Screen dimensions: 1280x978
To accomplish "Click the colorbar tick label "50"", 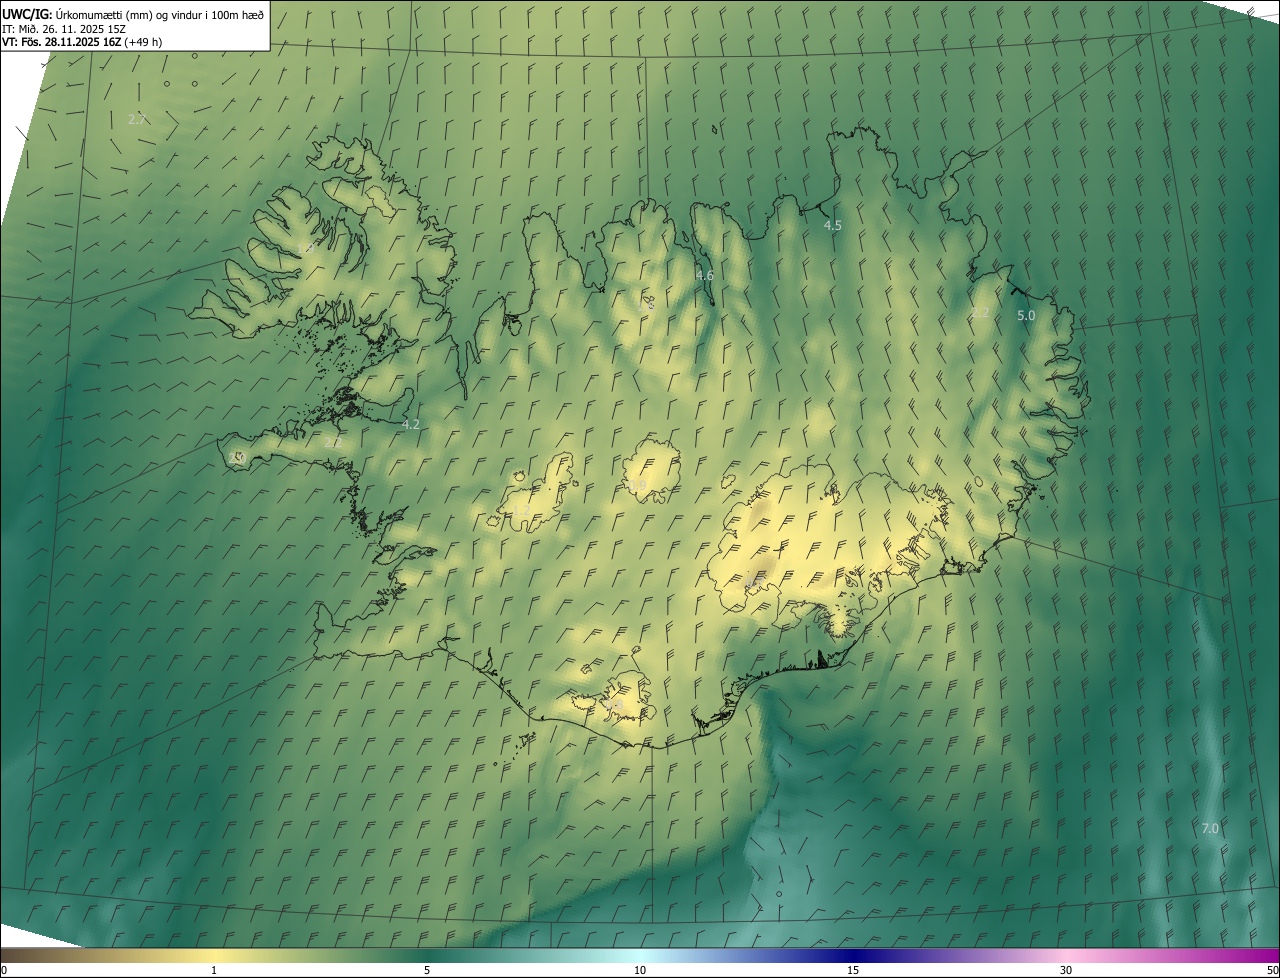I will click(1272, 970).
